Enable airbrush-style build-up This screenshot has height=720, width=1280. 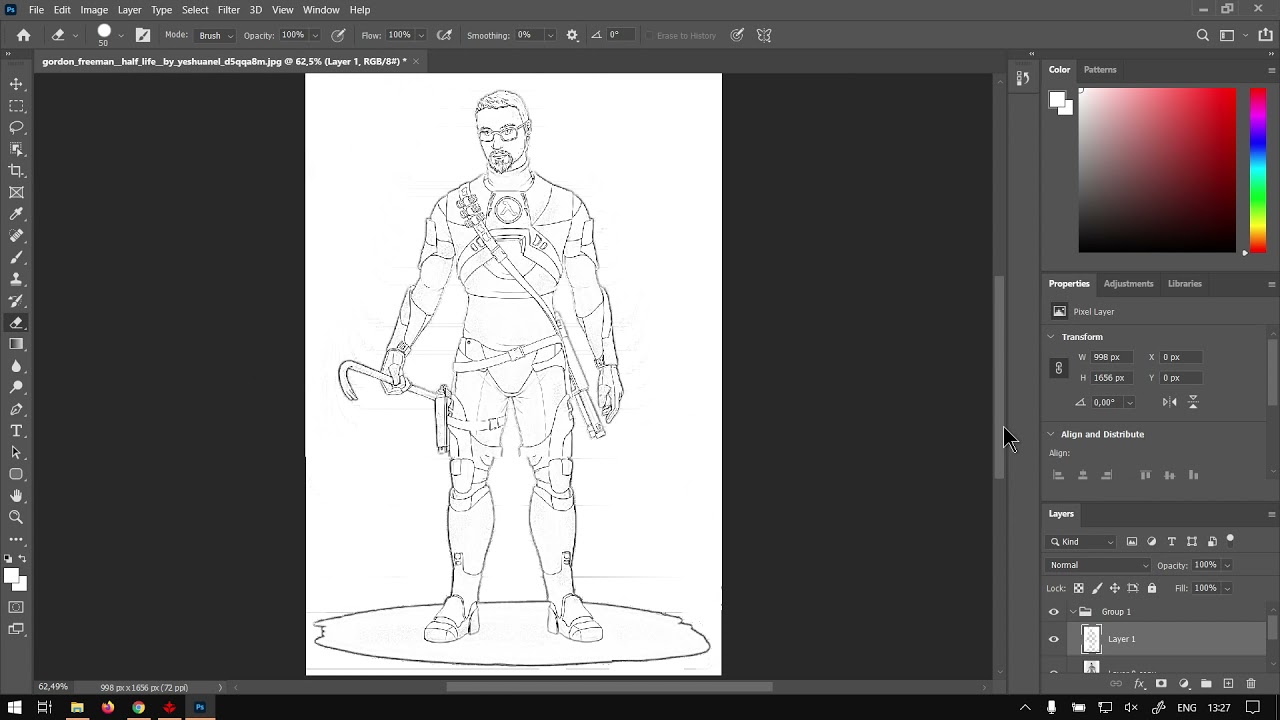click(x=444, y=35)
